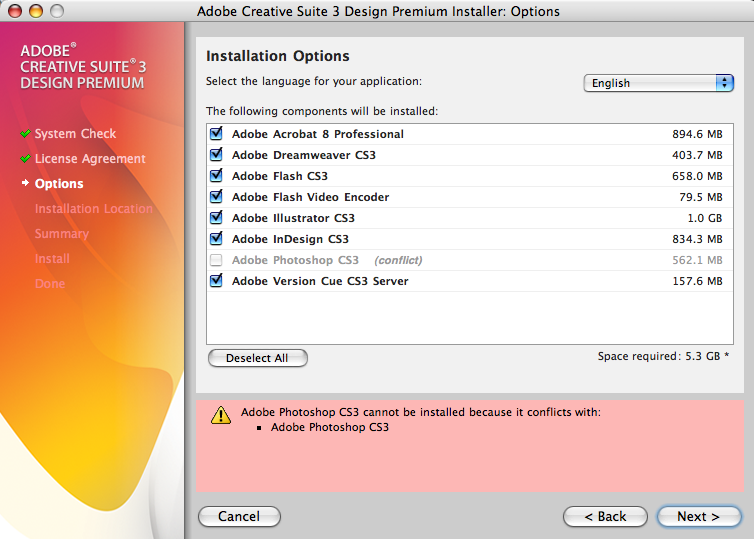Viewport: 754px width, 539px height.
Task: Click the Adobe Illustrator CS3 label
Action: [x=293, y=218]
